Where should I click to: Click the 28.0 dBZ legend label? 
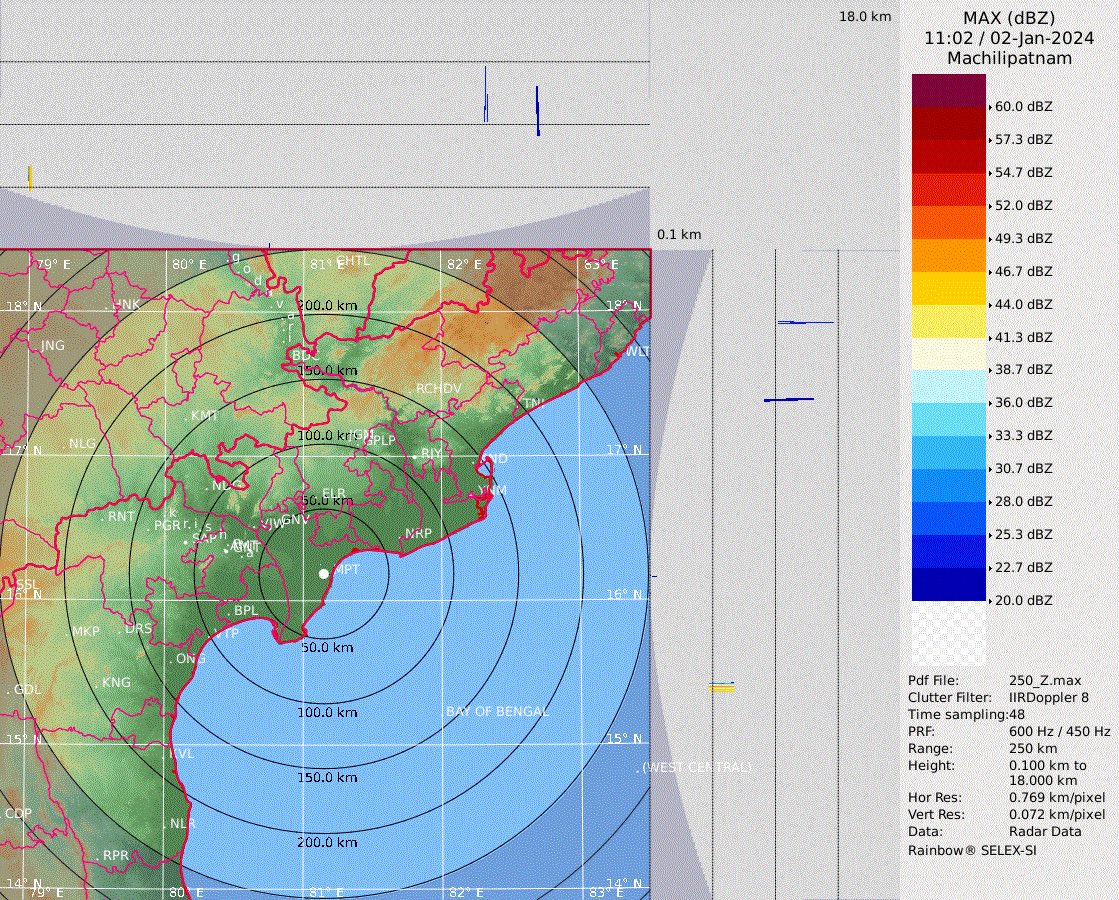click(x=1023, y=501)
